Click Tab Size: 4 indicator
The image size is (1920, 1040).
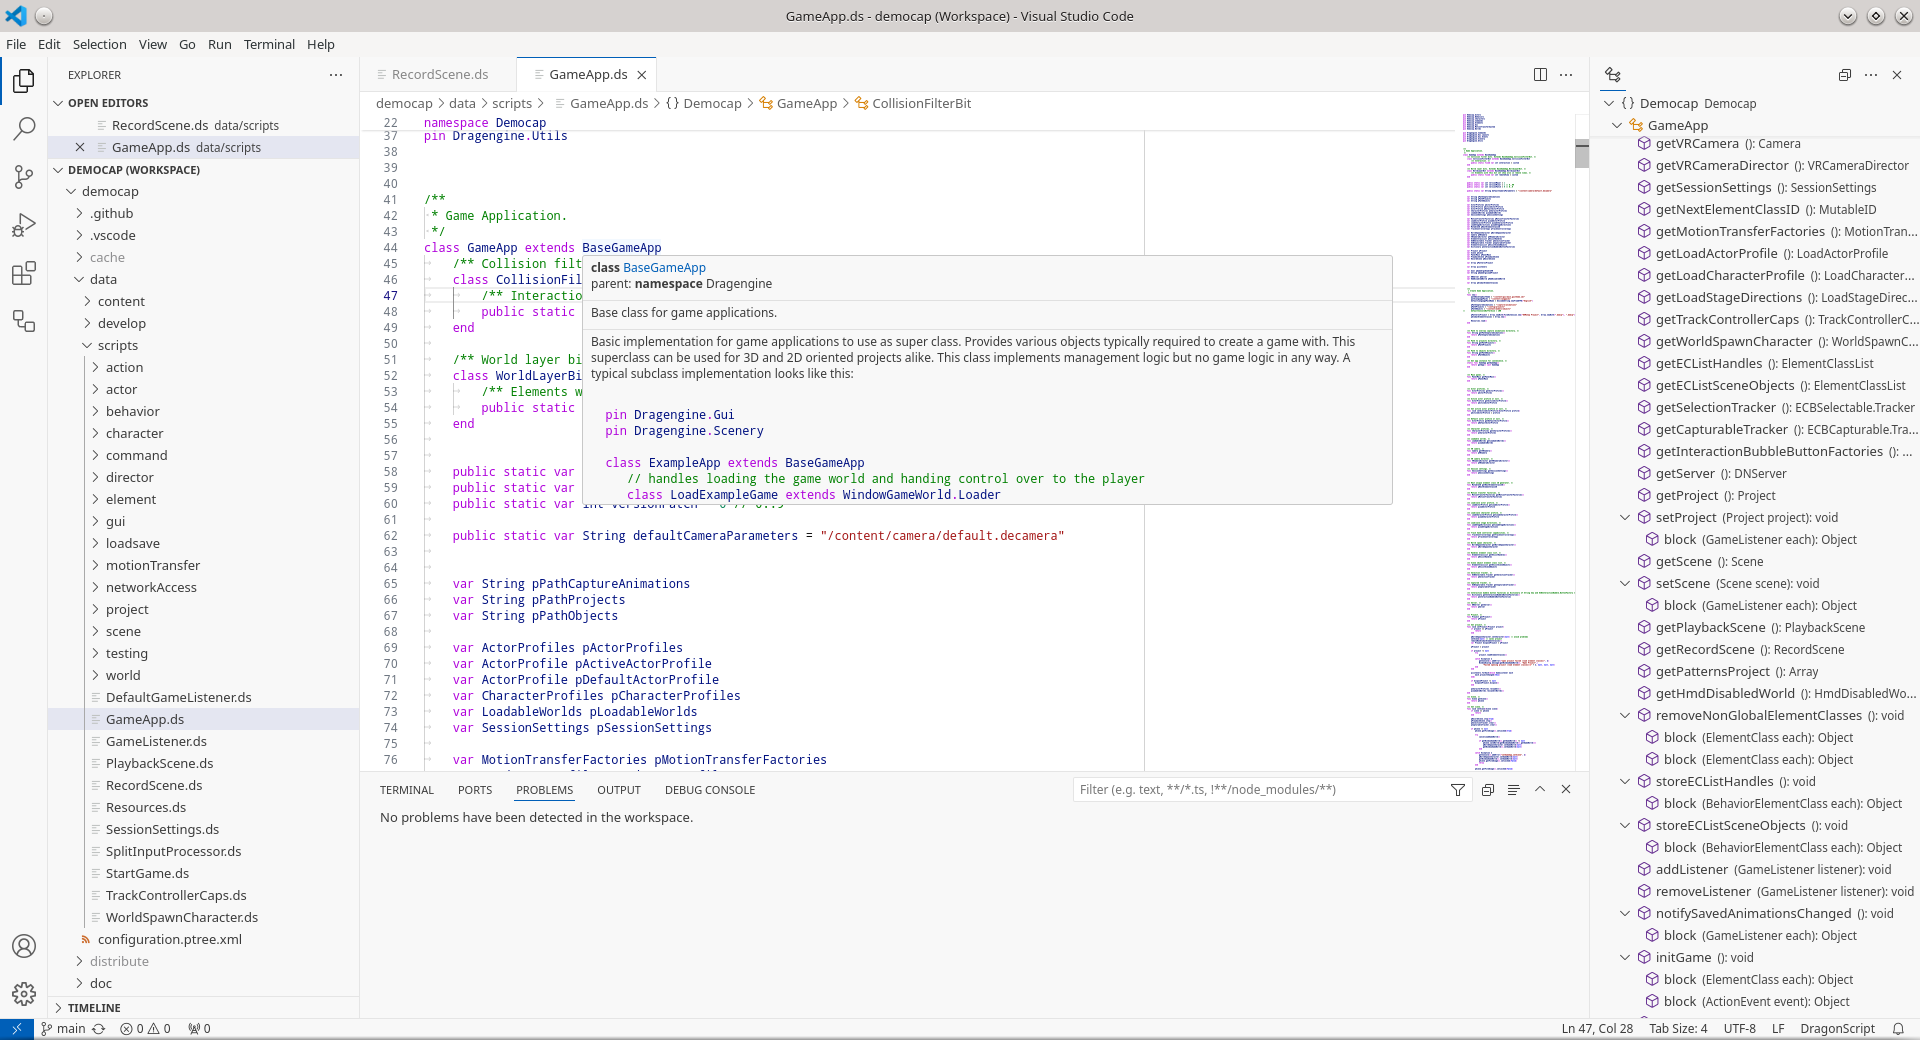1678,1029
